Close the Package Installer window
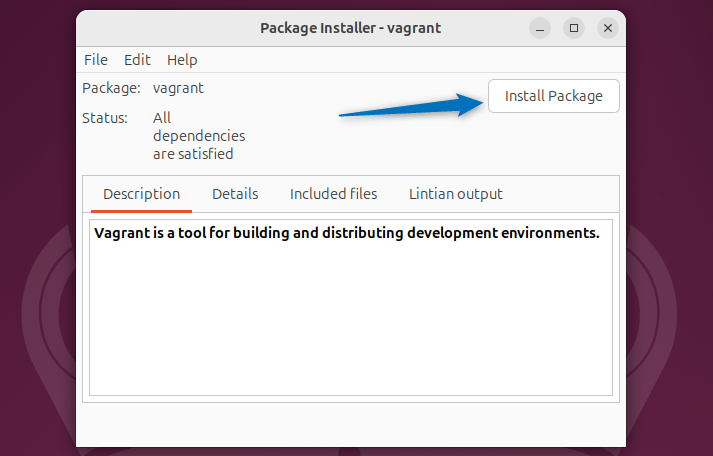Viewport: 713px width, 456px height. [x=608, y=28]
